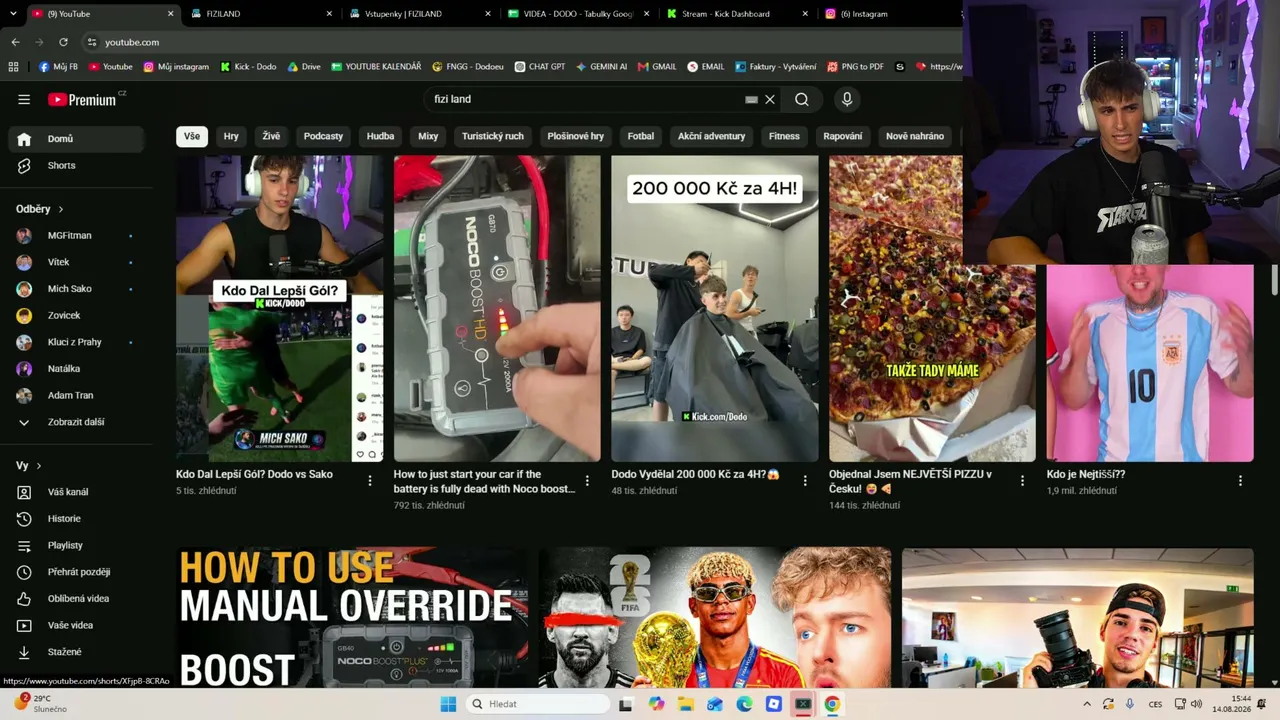Click the browser back arrow
Image resolution: width=1280 pixels, height=720 pixels.
15,42
